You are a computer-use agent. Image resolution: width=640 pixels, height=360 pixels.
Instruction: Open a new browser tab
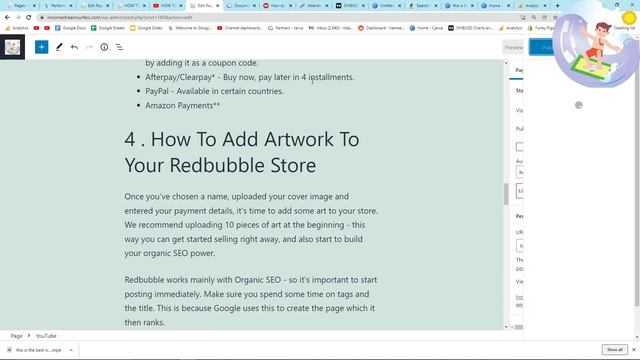click(x=558, y=6)
